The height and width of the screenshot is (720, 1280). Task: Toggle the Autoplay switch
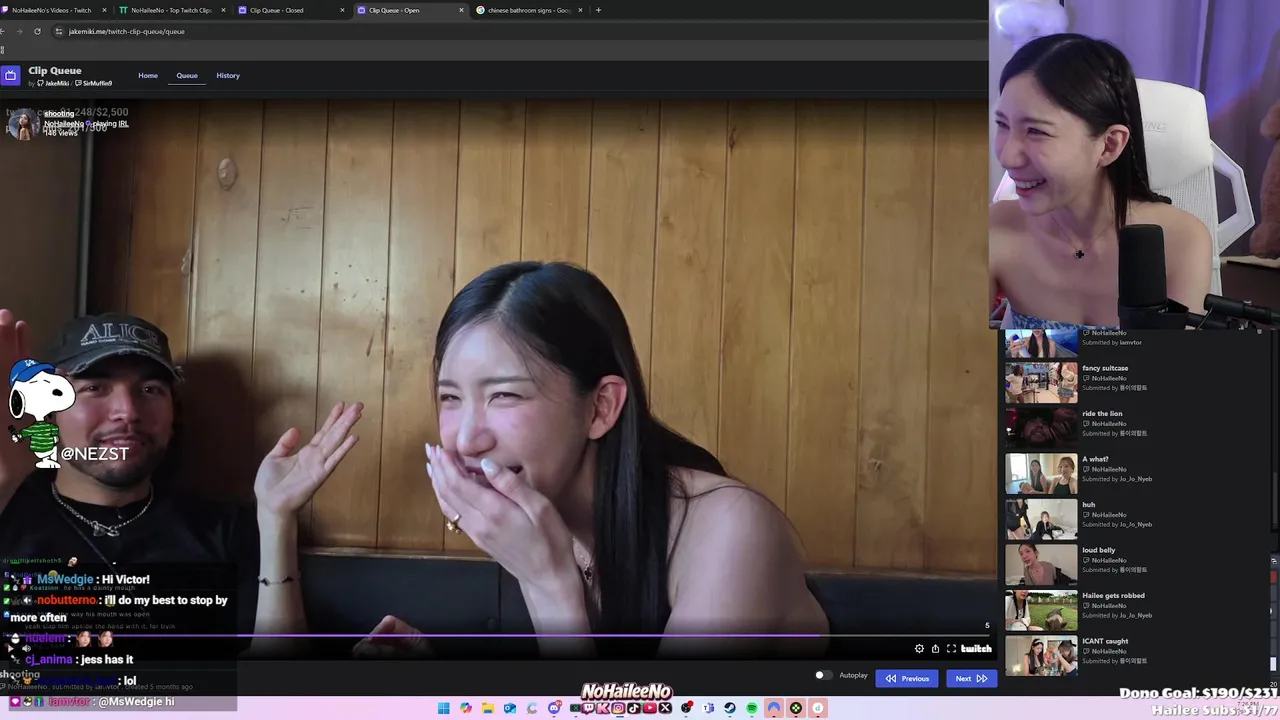822,675
